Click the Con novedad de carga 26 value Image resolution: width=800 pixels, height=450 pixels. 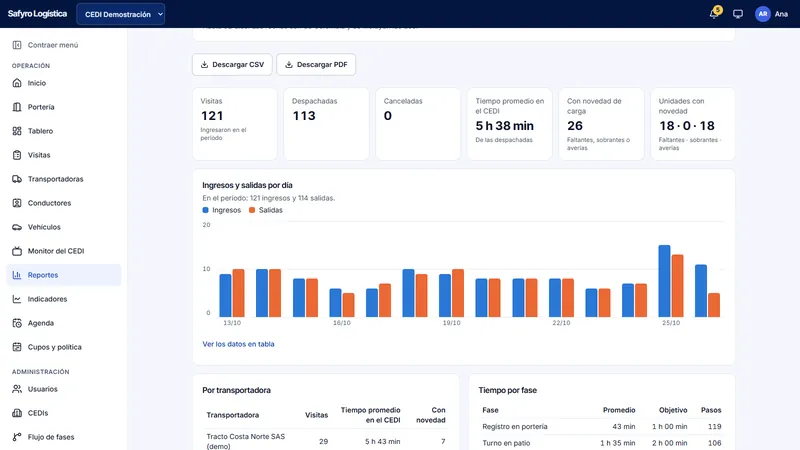tap(575, 126)
